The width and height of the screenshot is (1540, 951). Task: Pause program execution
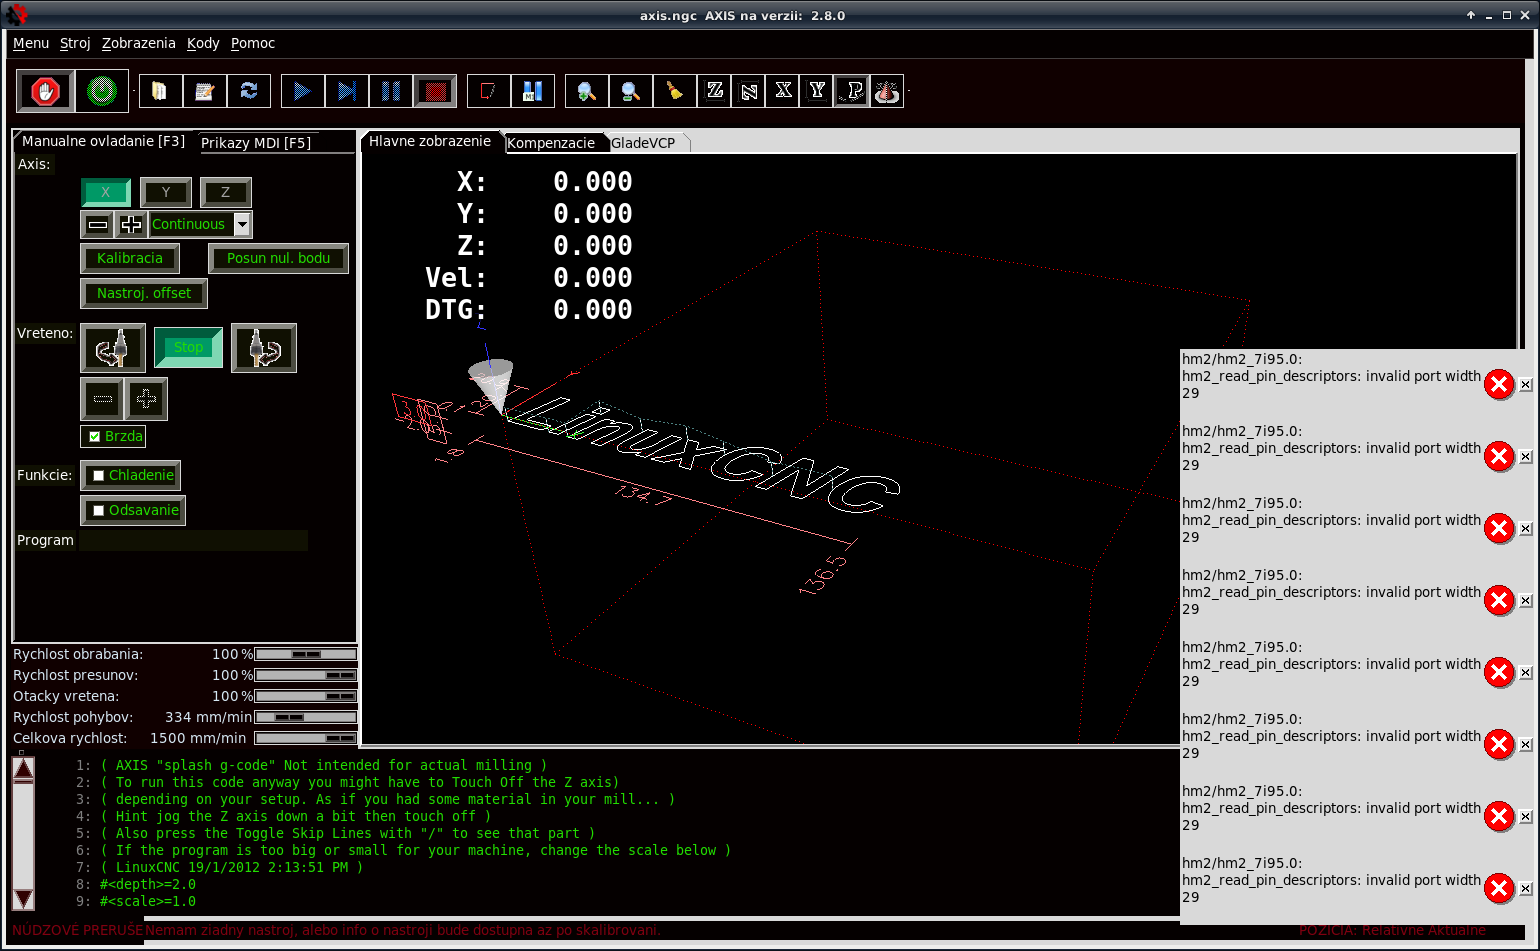coord(390,91)
